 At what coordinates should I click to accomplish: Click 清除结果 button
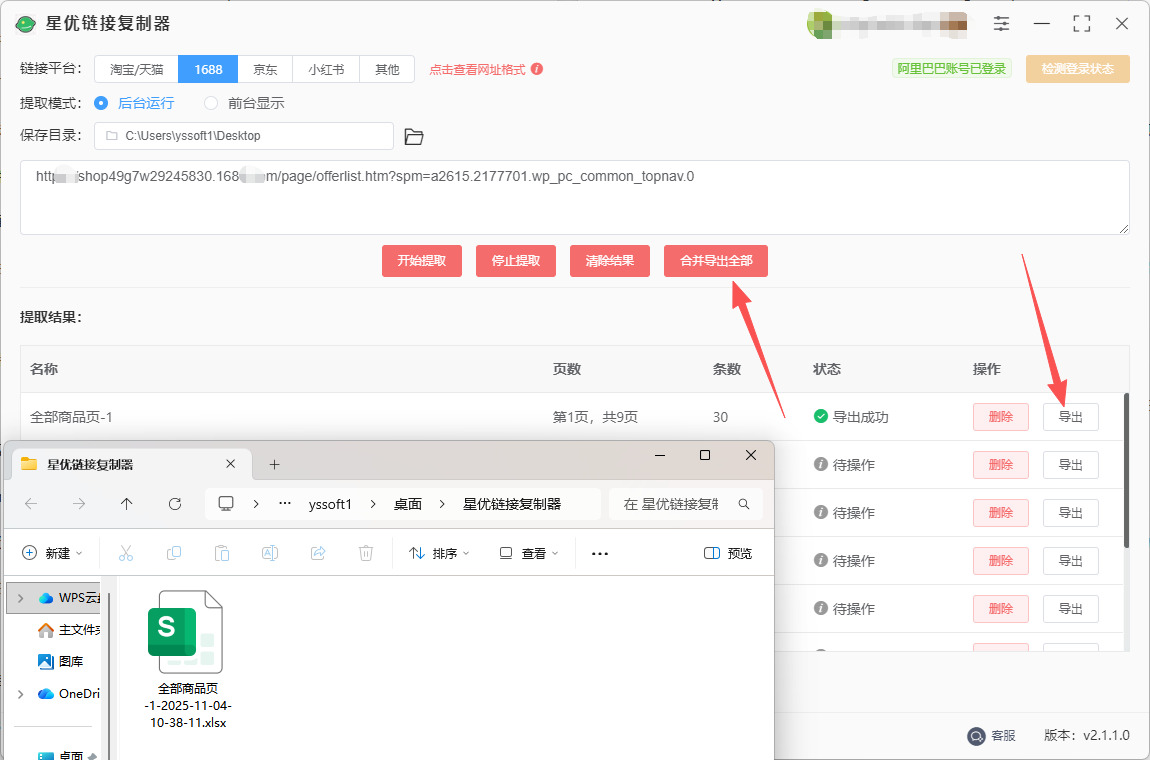[609, 261]
